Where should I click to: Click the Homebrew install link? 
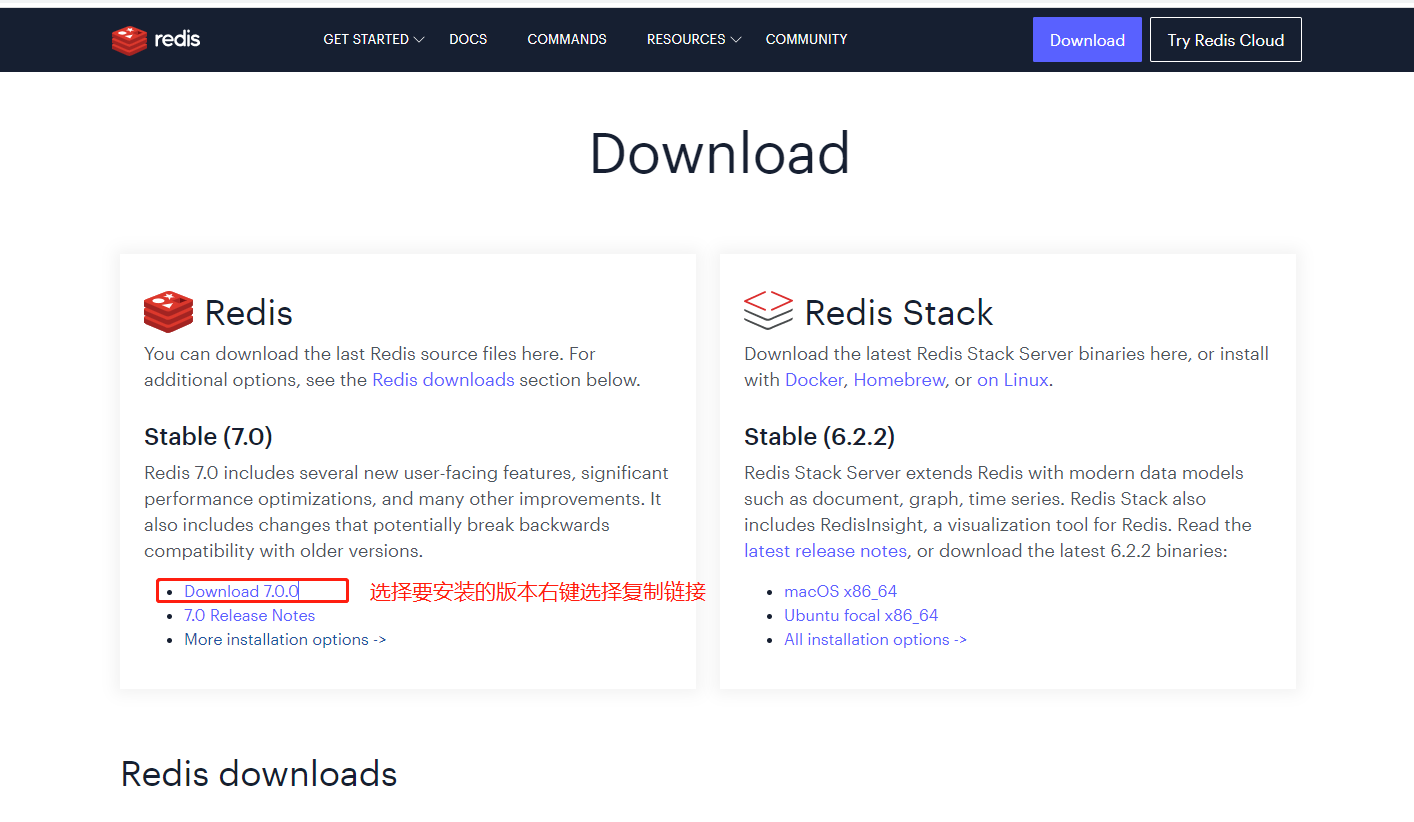tap(899, 380)
